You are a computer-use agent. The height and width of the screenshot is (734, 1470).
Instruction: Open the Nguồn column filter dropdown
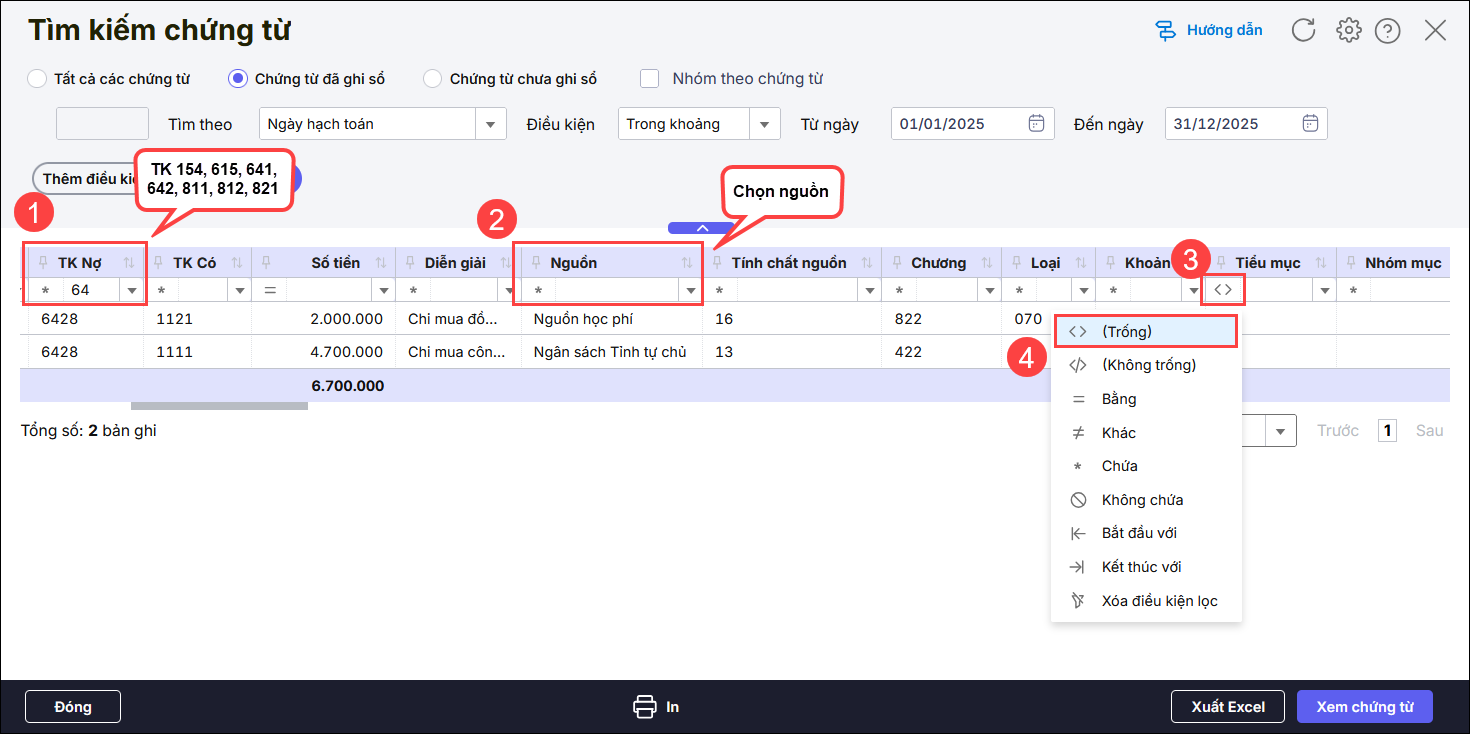(x=689, y=291)
